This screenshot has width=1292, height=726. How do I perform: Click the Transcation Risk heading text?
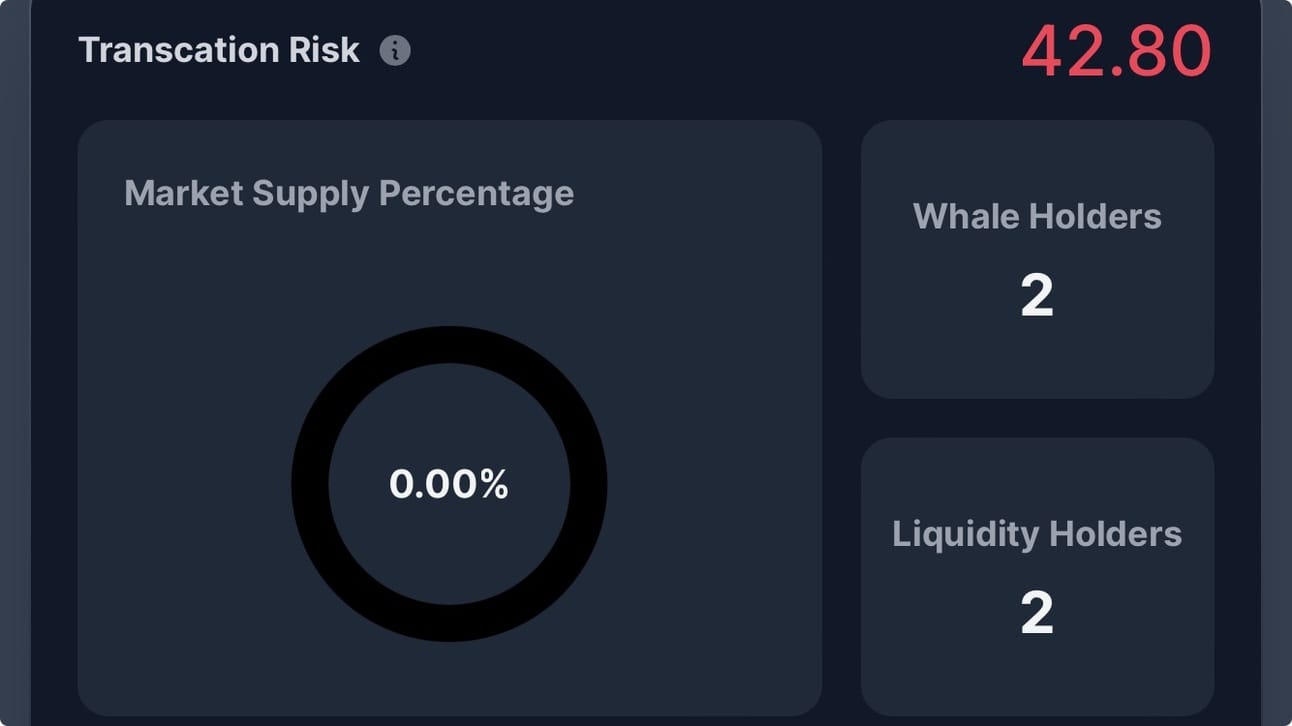[x=218, y=50]
